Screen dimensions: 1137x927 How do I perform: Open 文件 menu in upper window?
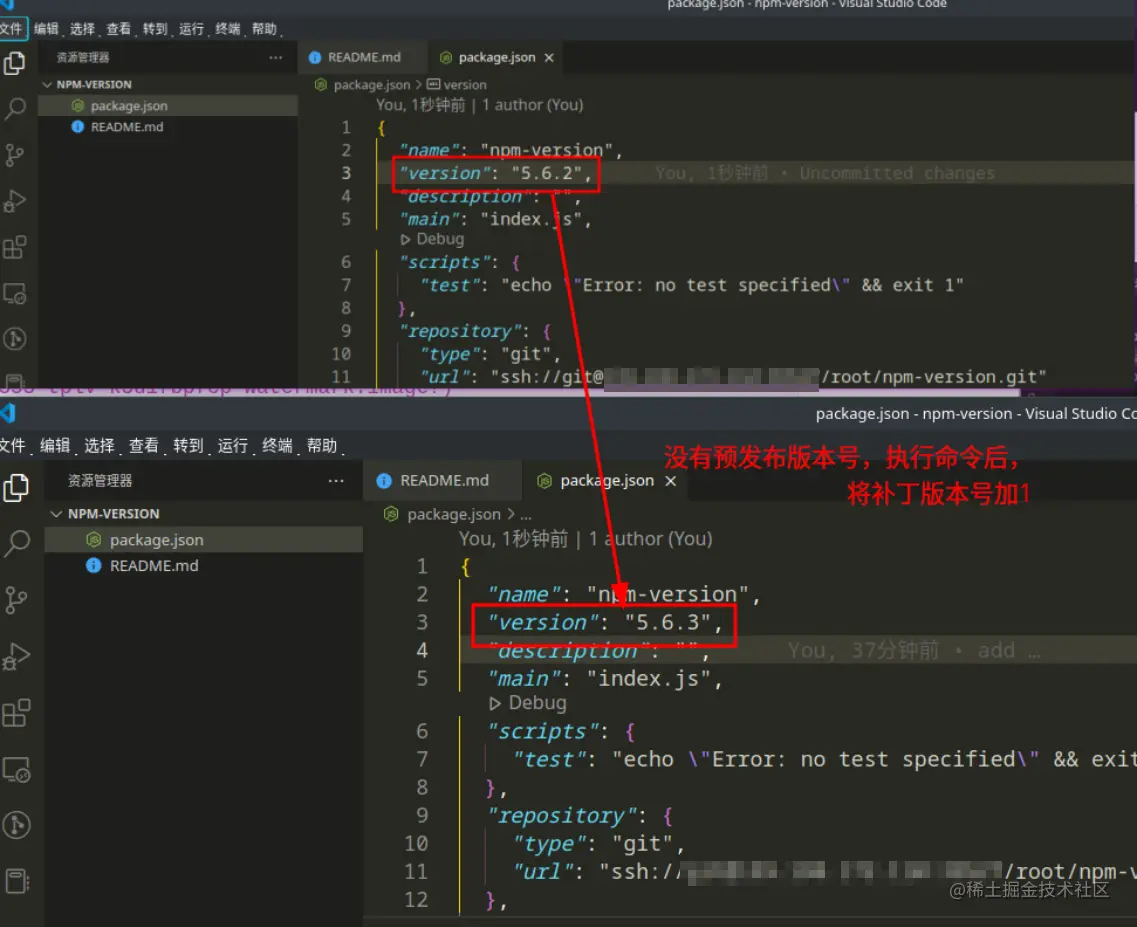12,28
